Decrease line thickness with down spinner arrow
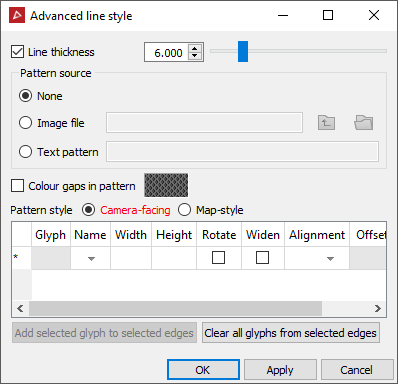The width and height of the screenshot is (398, 384). pyautogui.click(x=195, y=56)
